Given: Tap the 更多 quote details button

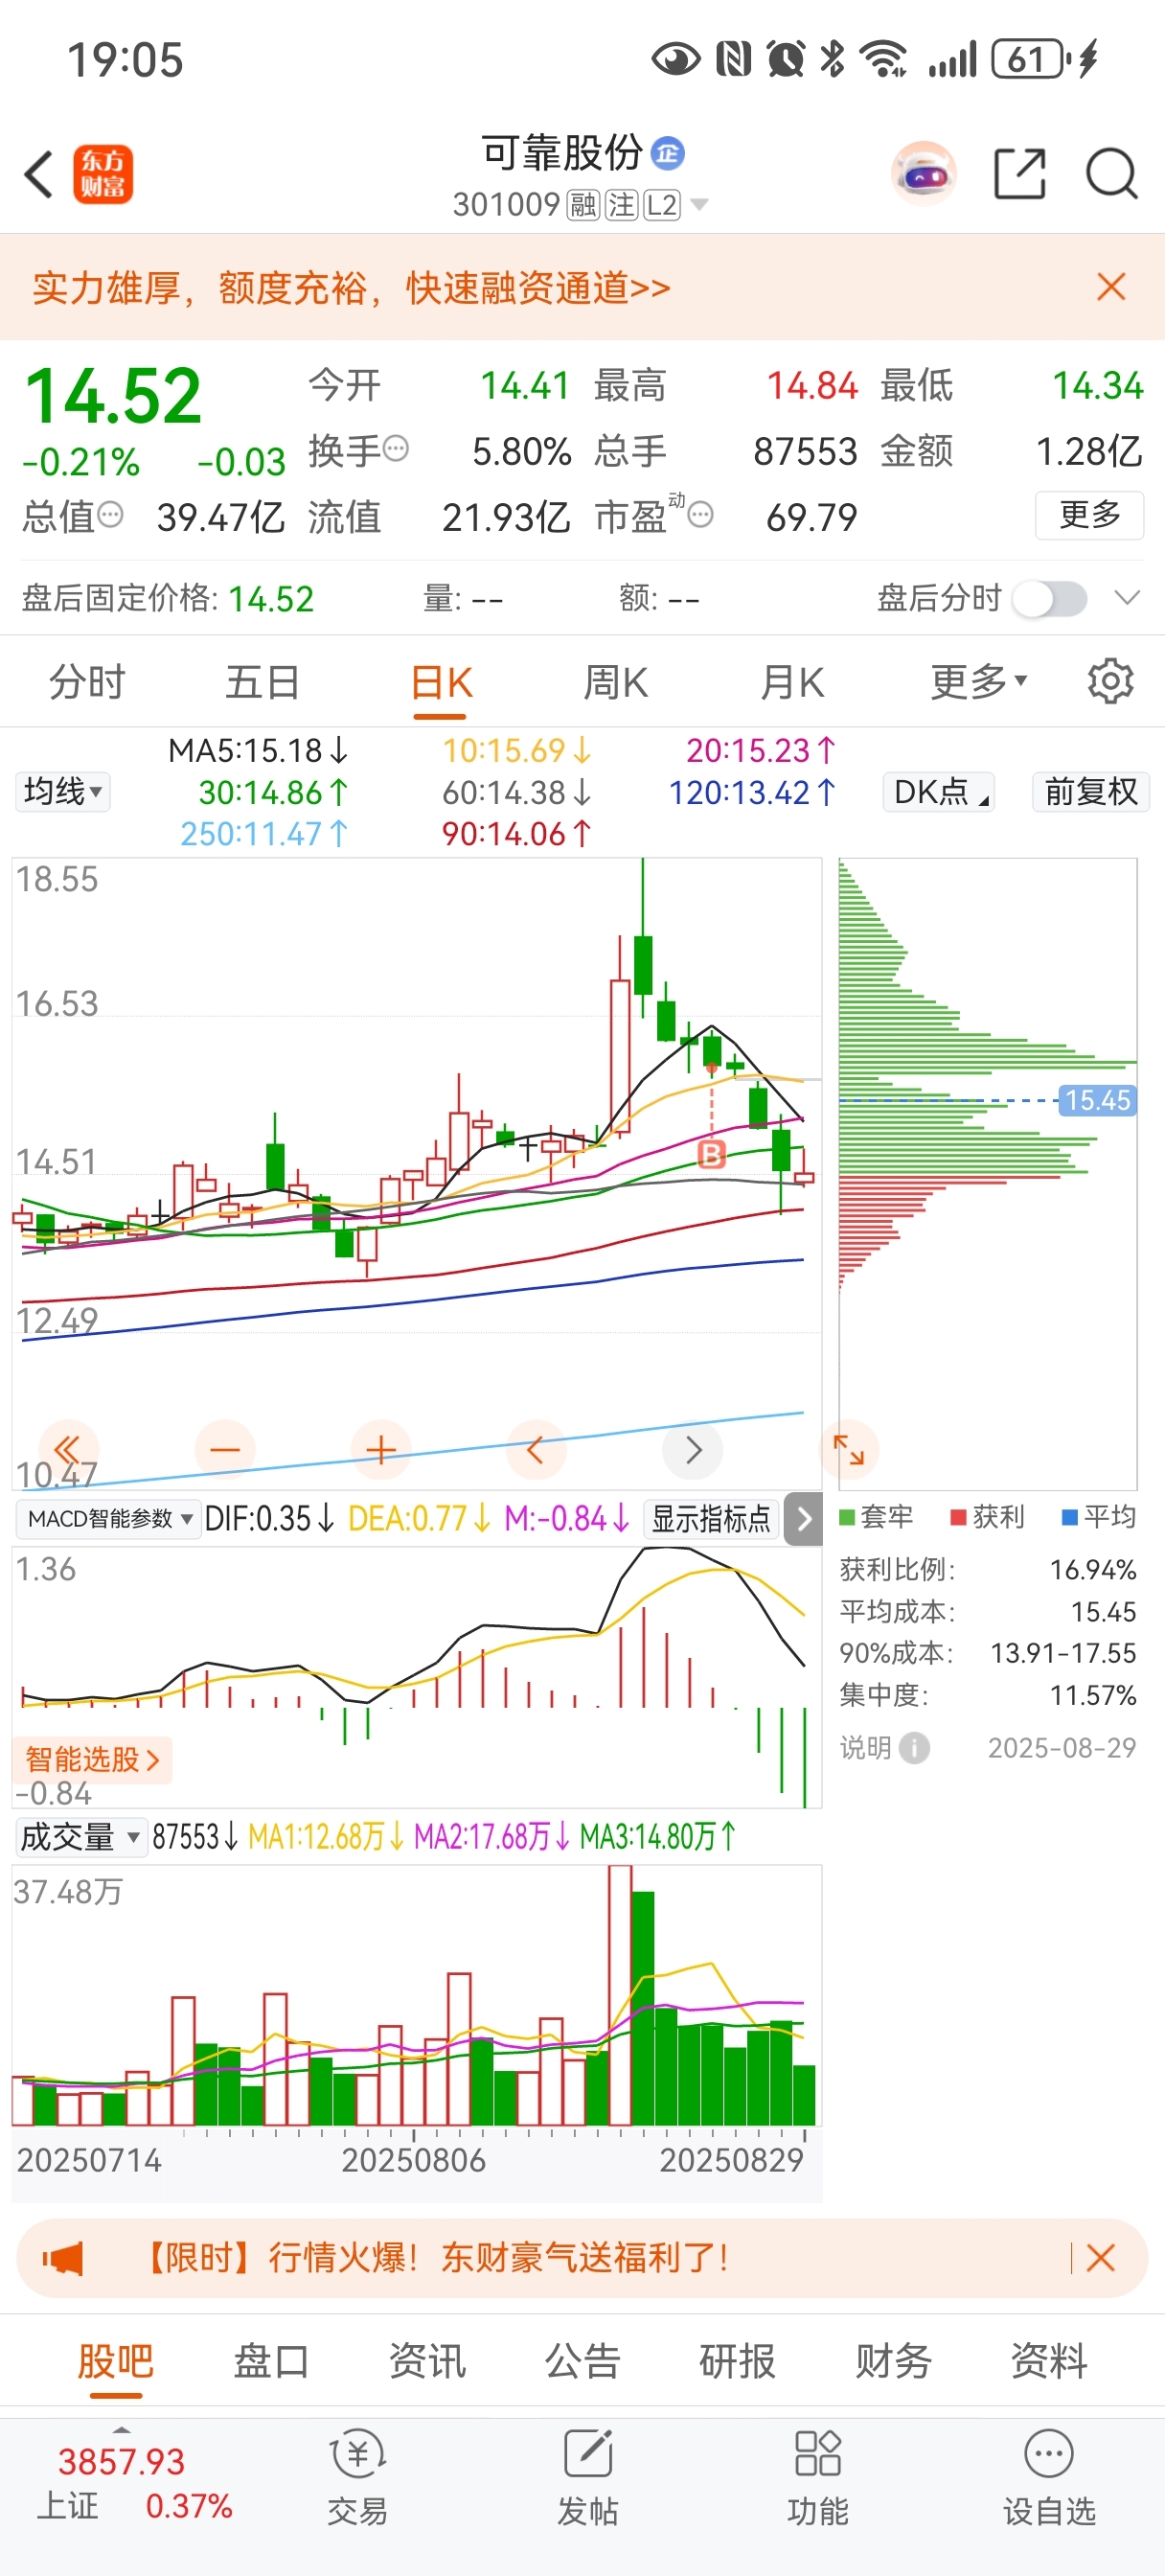Looking at the screenshot, I should [1090, 515].
